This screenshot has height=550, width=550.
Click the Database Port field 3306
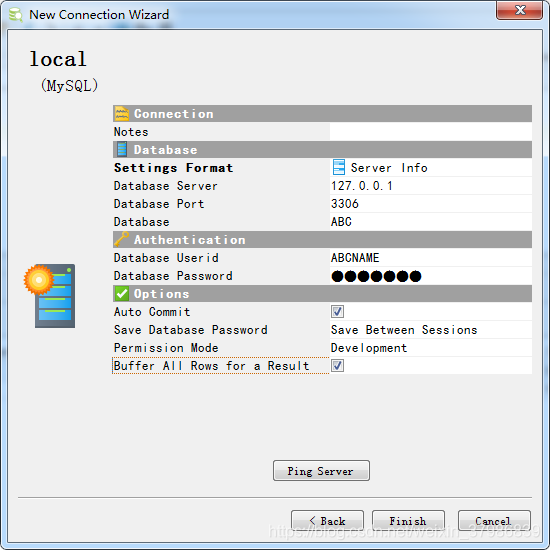[x=431, y=203]
